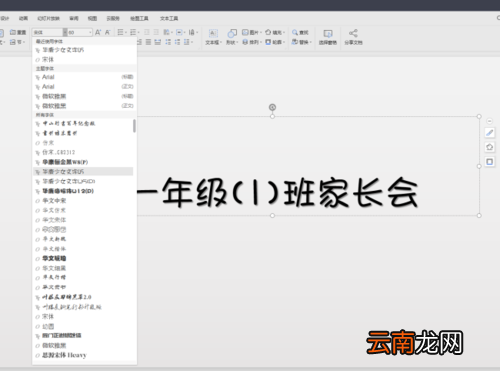The image size is (500, 371).
Task: Open the 选择窗格 selection pane
Action: click(x=328, y=37)
